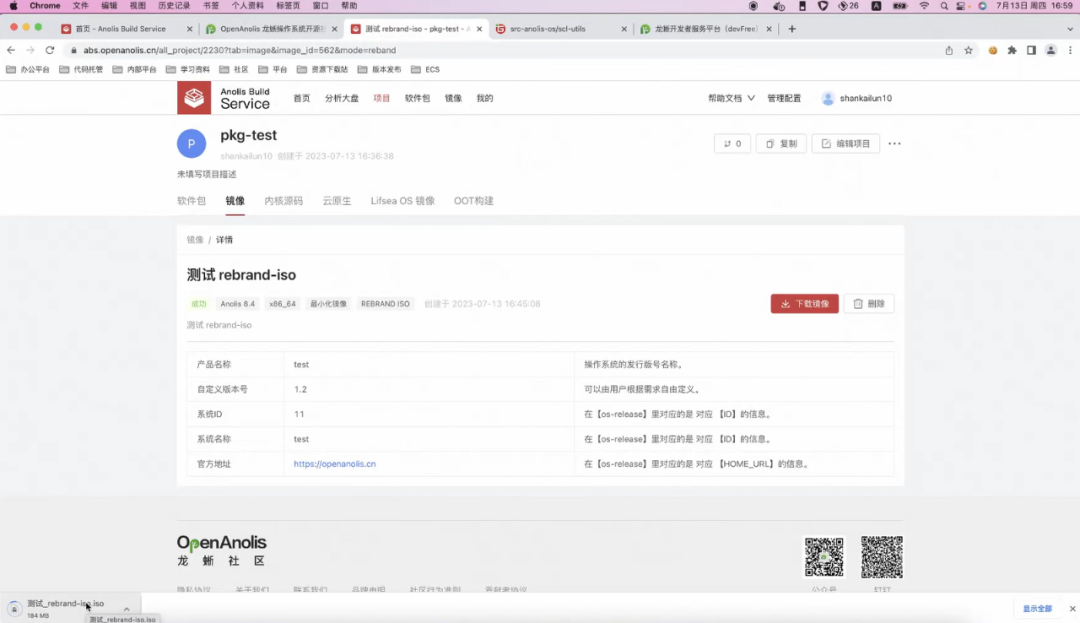Click the share page icon in address bar
This screenshot has height=623, width=1080.
[949, 50]
